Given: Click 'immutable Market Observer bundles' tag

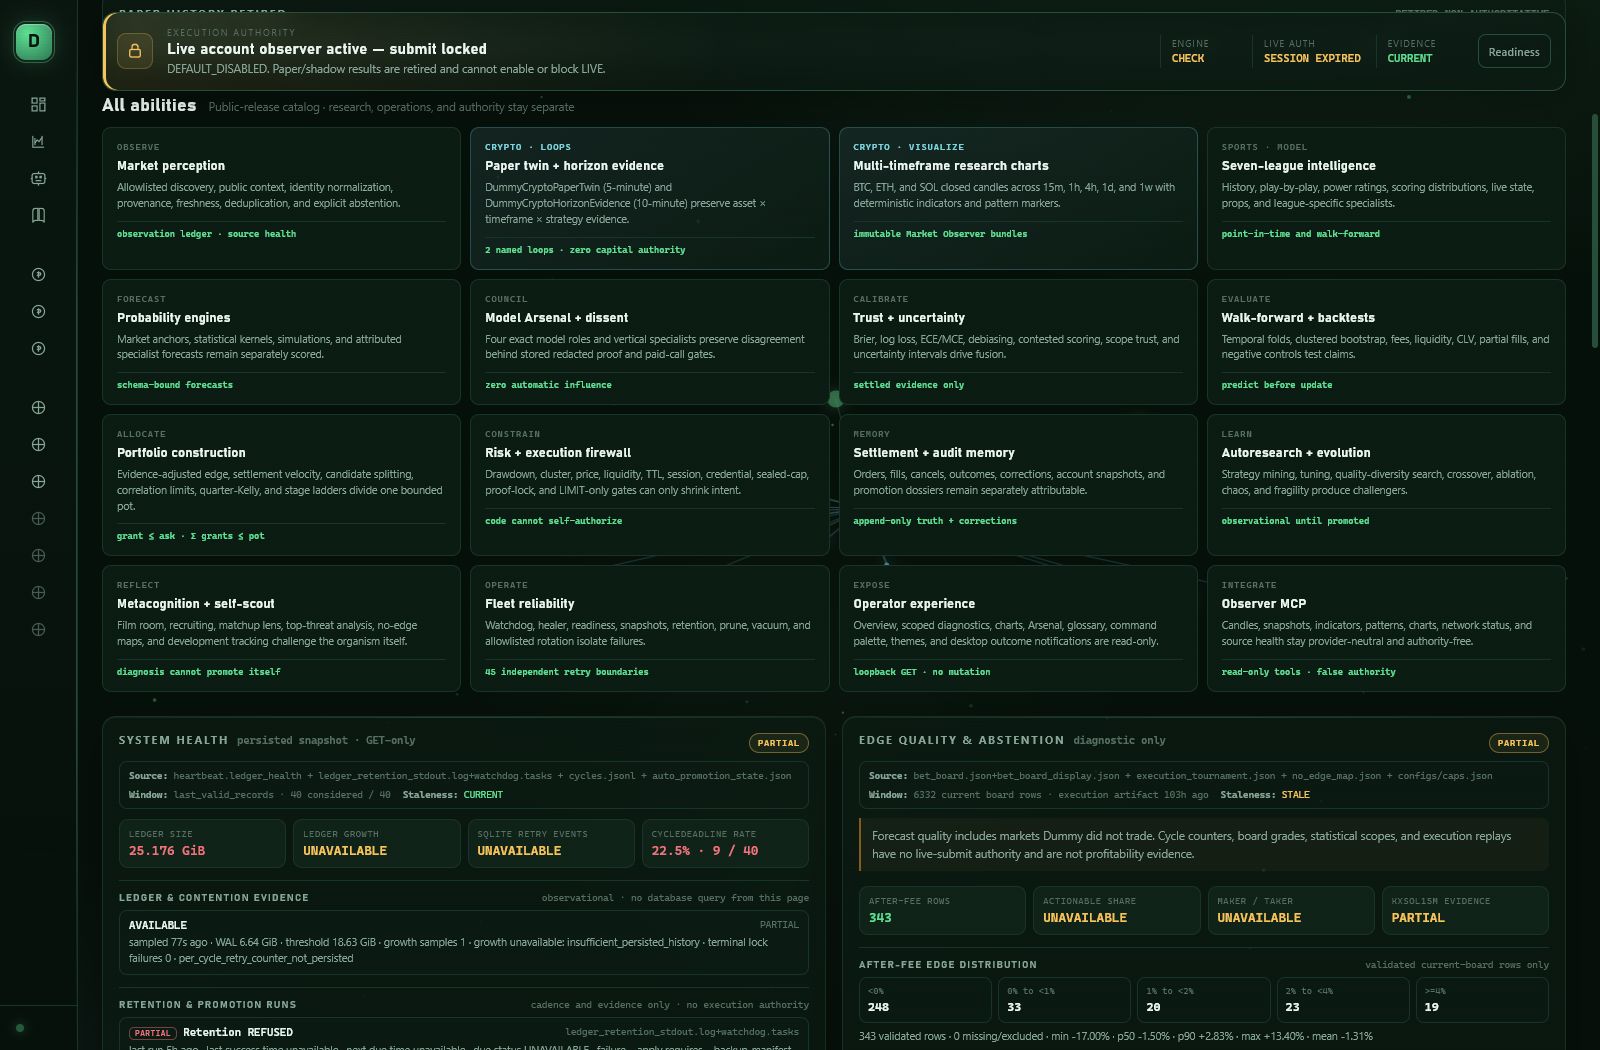Looking at the screenshot, I should click(x=940, y=234).
